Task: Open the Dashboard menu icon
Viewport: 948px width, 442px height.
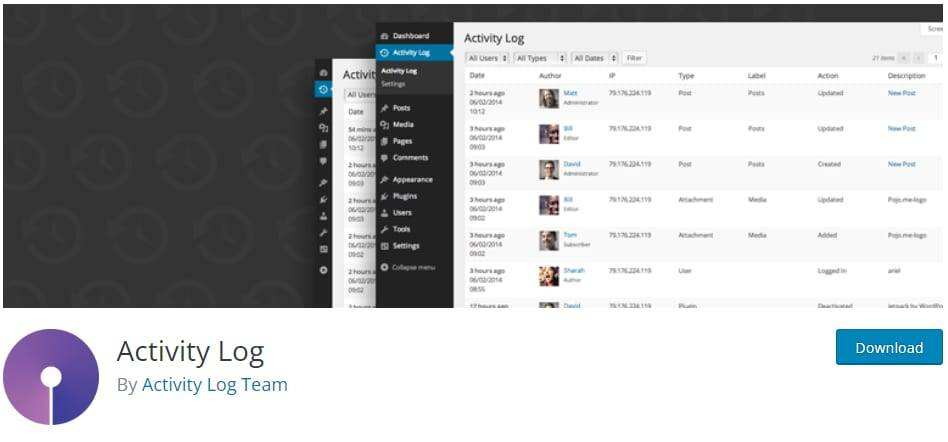Action: [x=384, y=36]
